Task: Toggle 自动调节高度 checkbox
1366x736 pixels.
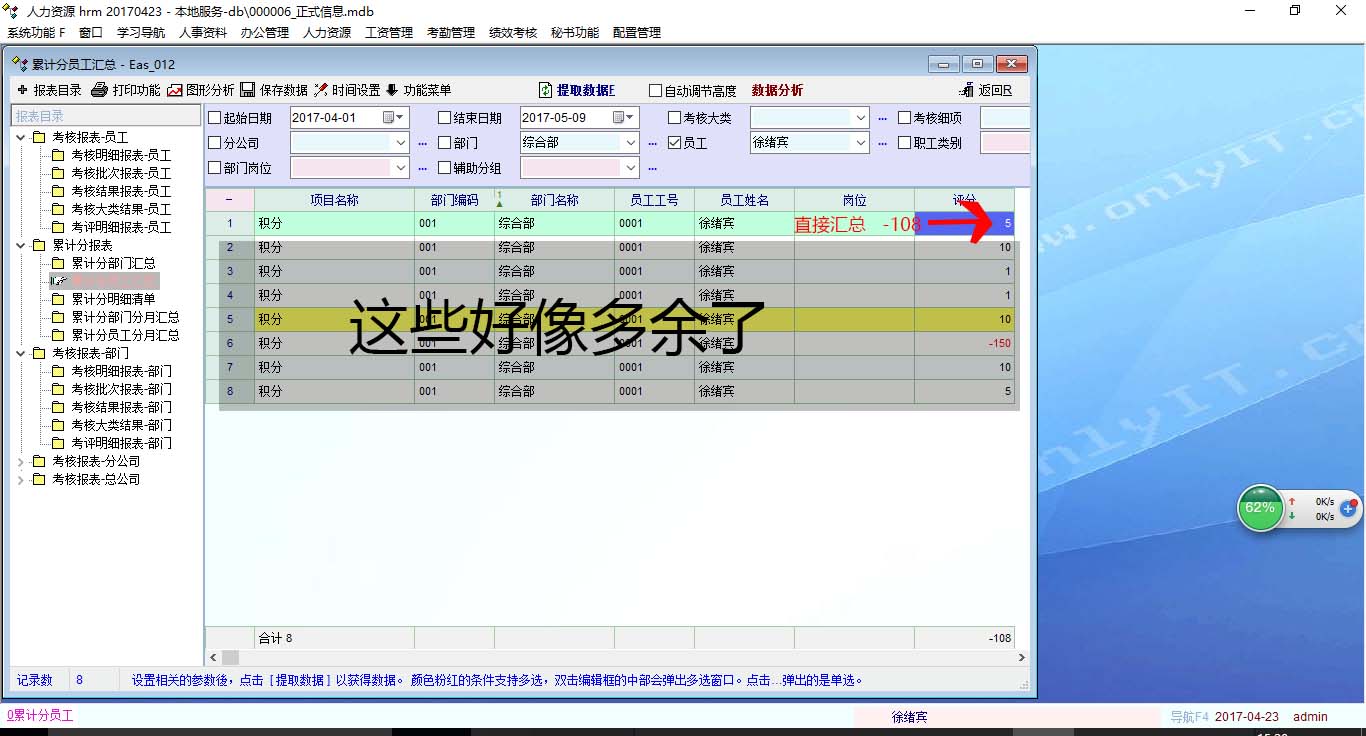Action: pyautogui.click(x=656, y=91)
